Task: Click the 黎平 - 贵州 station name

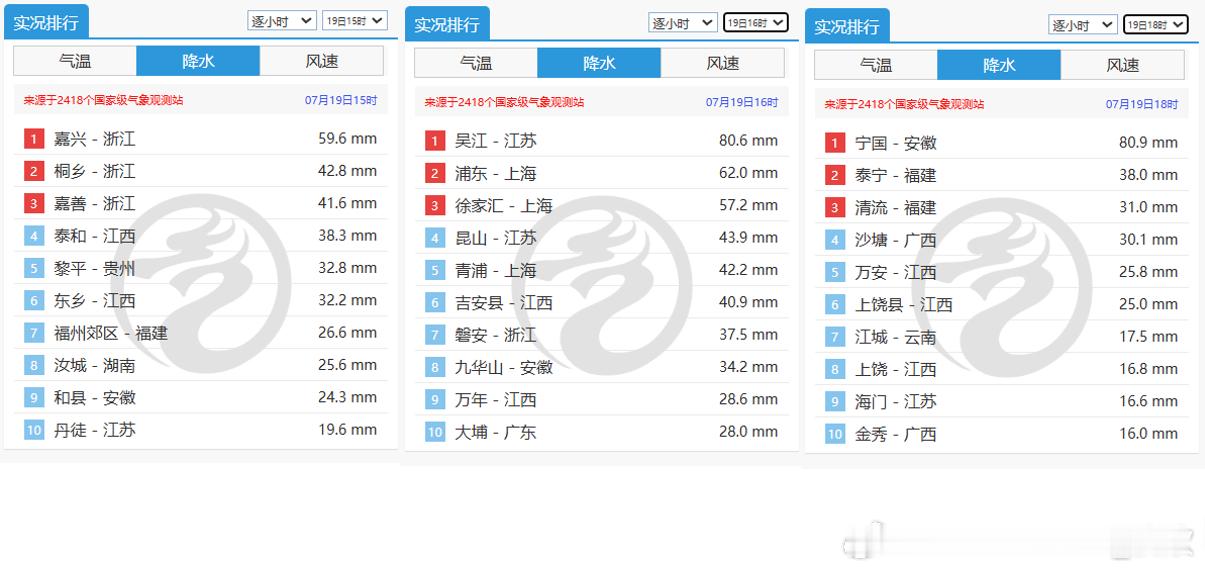Action: click(x=94, y=268)
